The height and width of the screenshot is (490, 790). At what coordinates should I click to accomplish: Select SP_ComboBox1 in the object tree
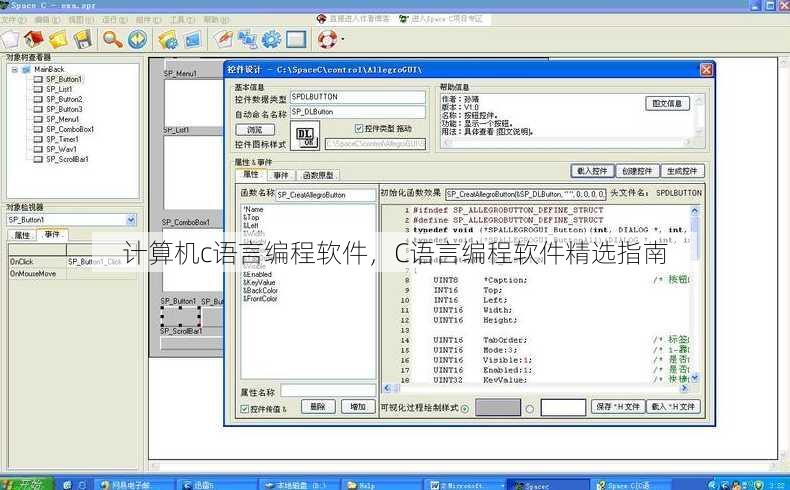(70, 129)
